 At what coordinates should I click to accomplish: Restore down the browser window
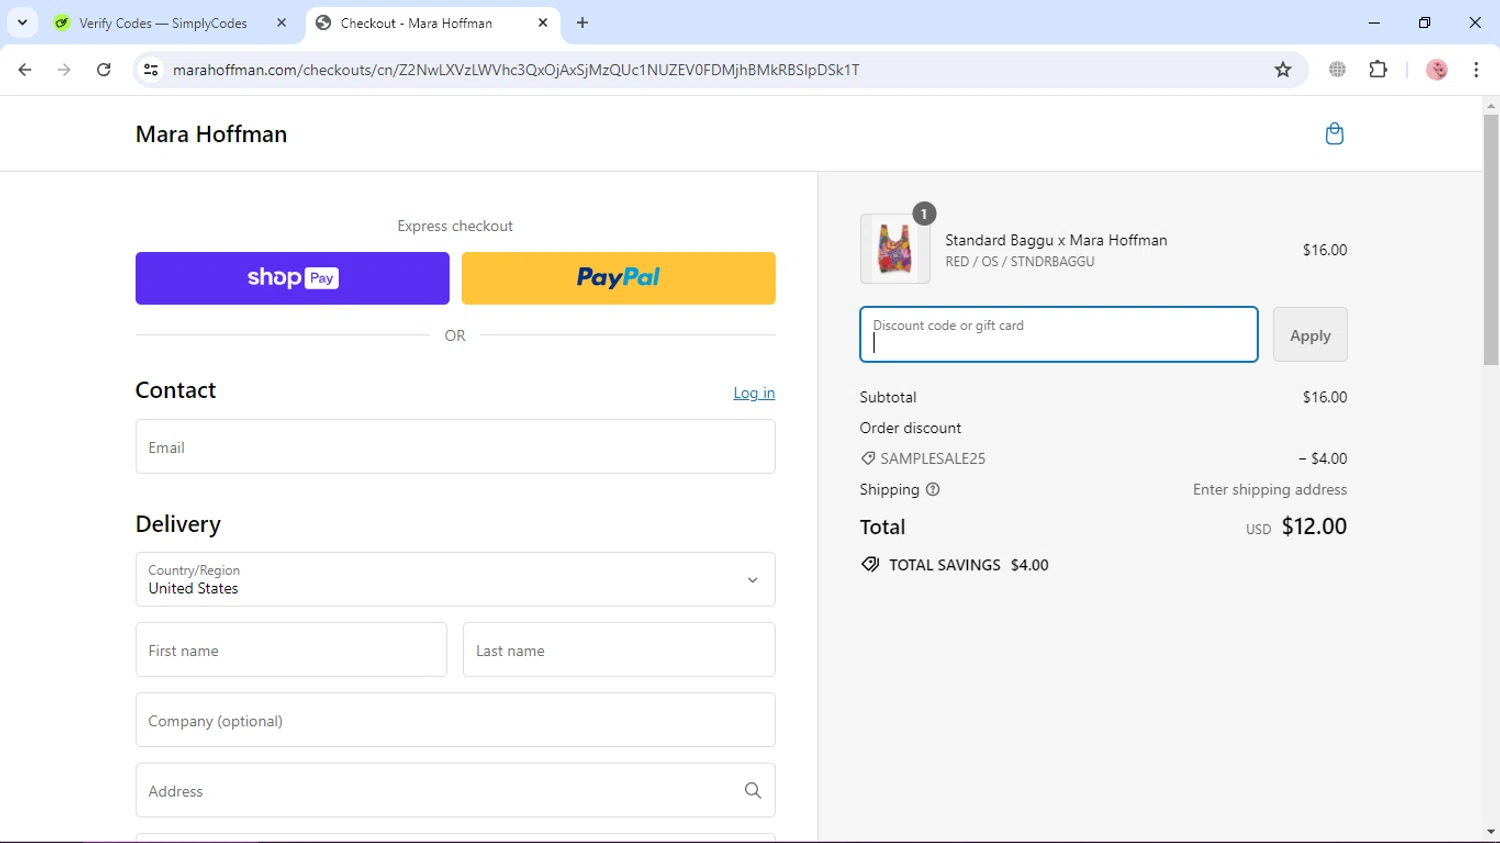point(1424,23)
